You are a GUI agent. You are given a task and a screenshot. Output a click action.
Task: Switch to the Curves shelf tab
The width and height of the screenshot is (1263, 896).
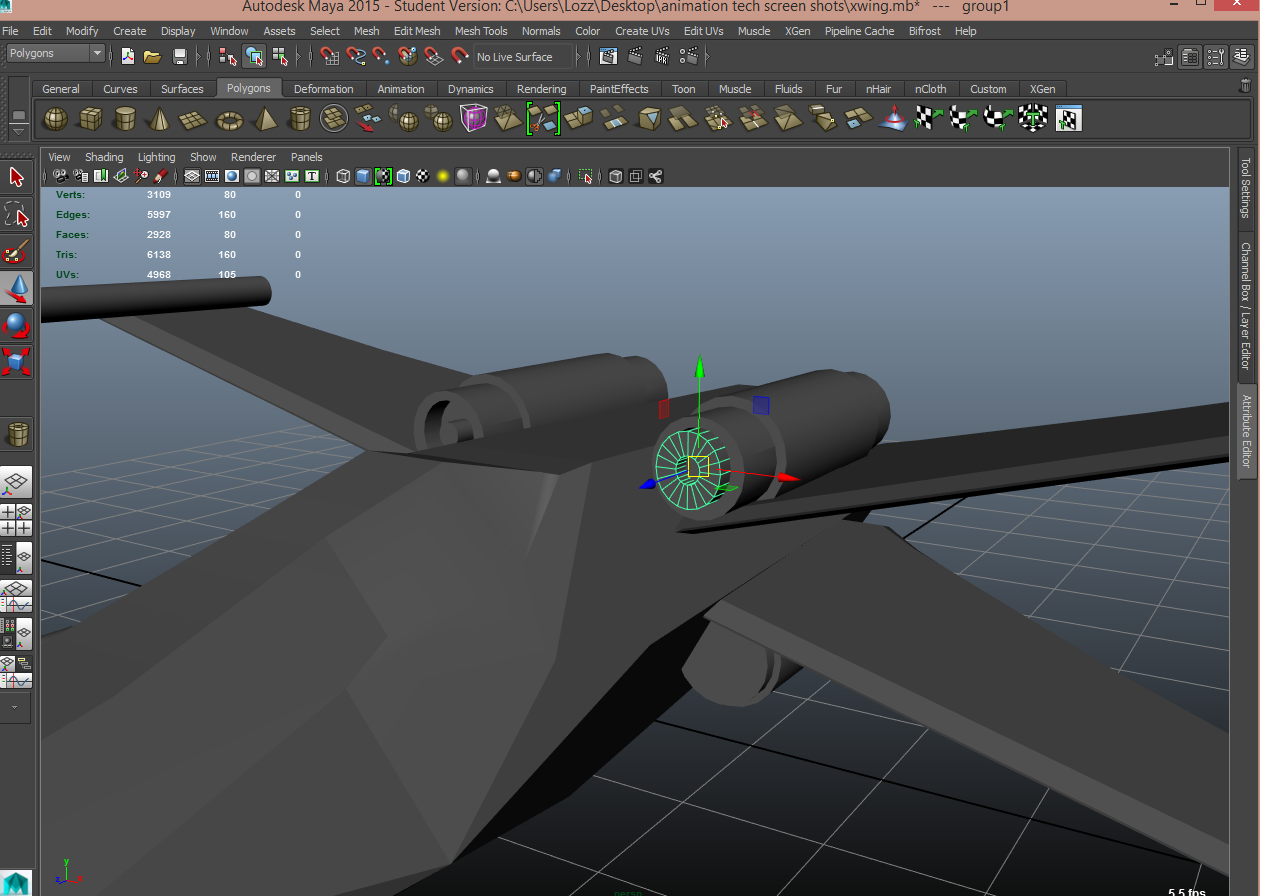click(x=120, y=89)
